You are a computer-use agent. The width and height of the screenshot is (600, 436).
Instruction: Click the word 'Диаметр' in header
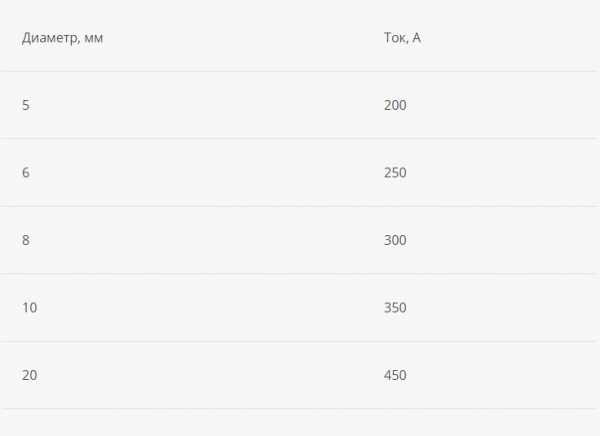click(x=50, y=38)
